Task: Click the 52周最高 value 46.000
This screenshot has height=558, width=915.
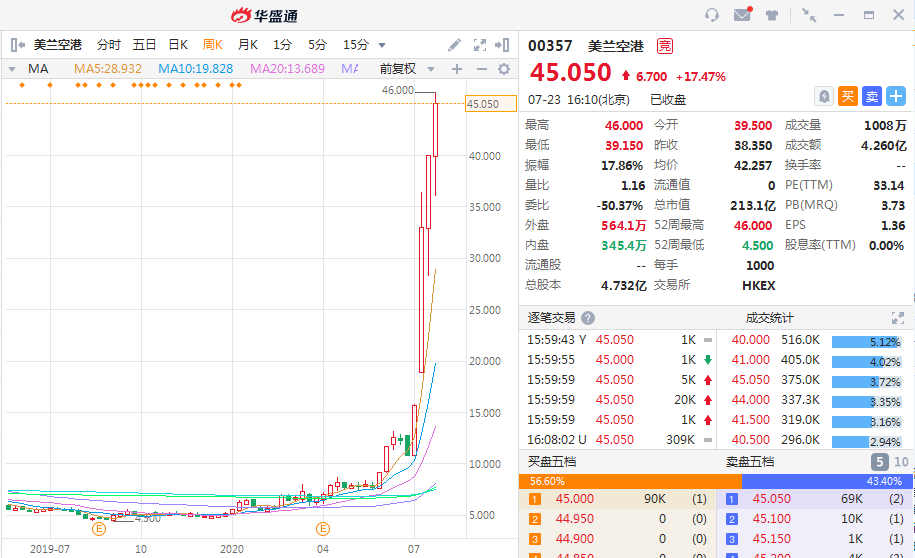Action: [753, 226]
